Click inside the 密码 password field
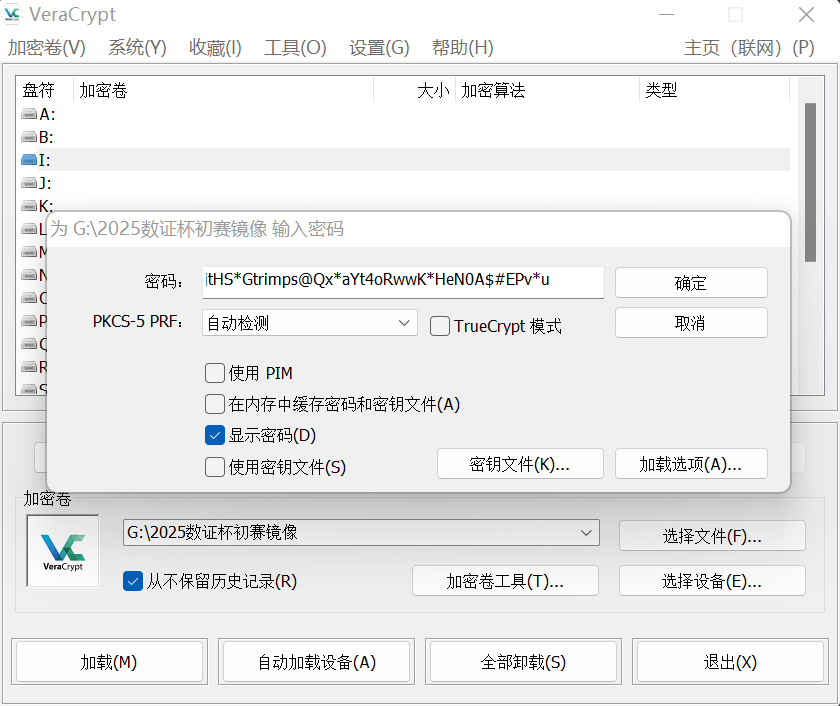 [x=402, y=281]
